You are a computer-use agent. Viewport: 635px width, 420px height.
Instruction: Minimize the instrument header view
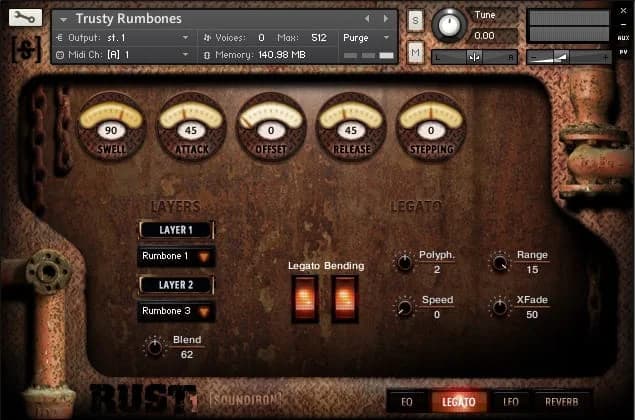pos(624,25)
